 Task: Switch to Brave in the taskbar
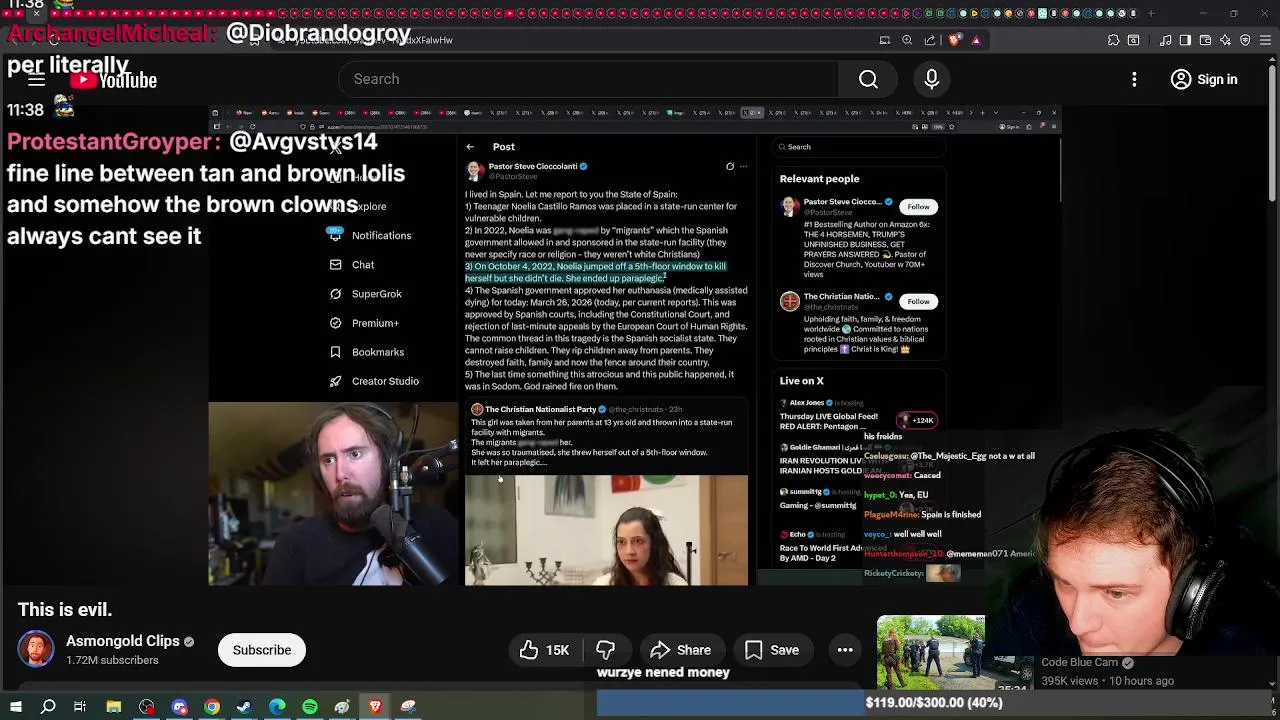tap(375, 707)
